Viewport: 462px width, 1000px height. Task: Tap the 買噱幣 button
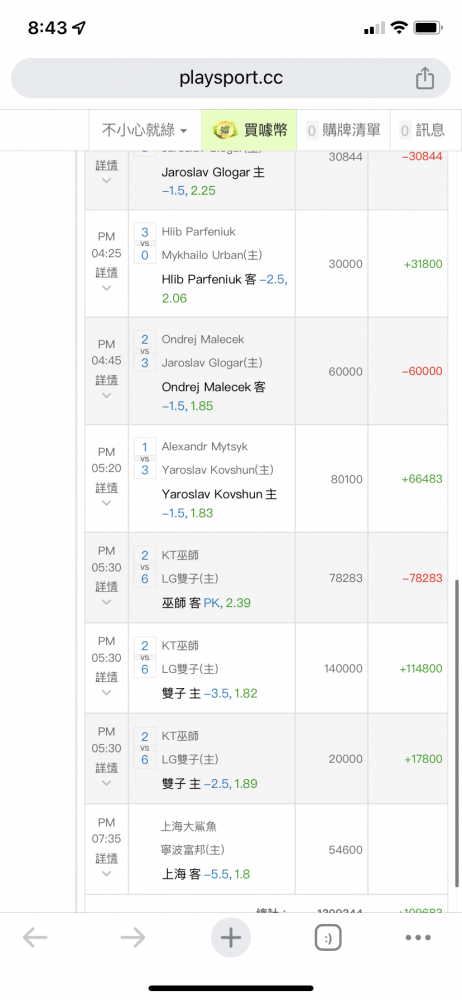click(249, 130)
